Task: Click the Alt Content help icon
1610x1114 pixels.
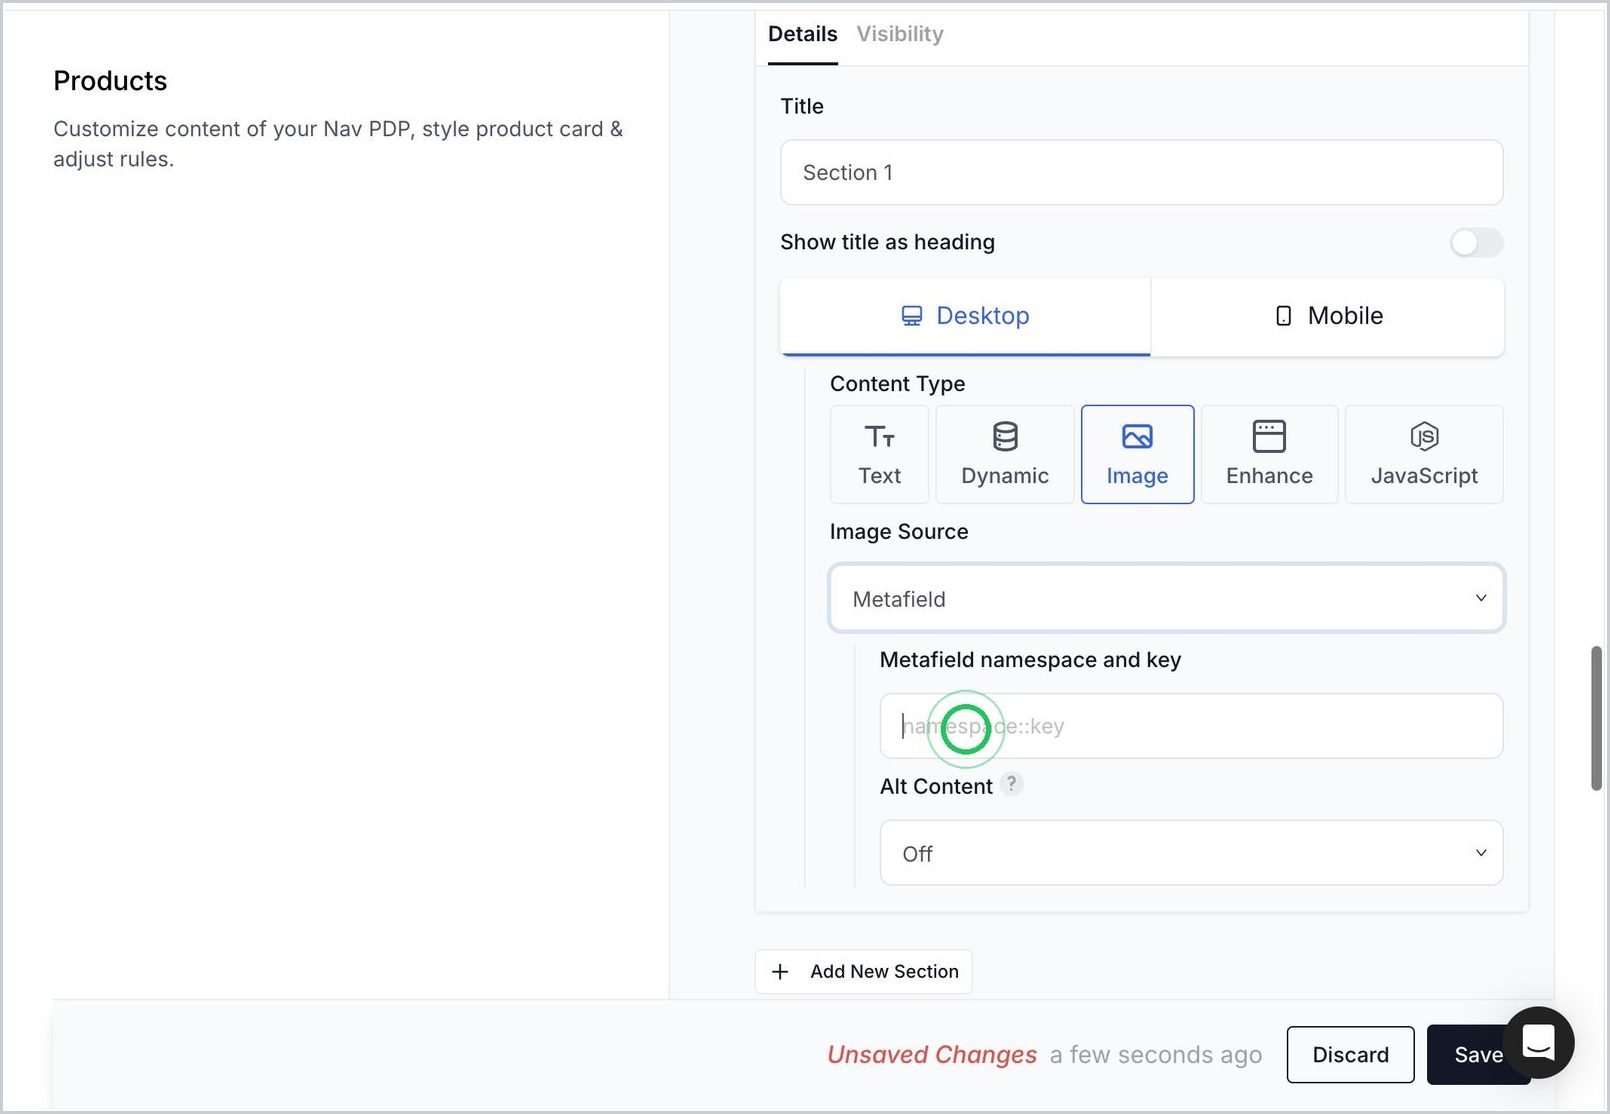Action: click(x=1012, y=784)
